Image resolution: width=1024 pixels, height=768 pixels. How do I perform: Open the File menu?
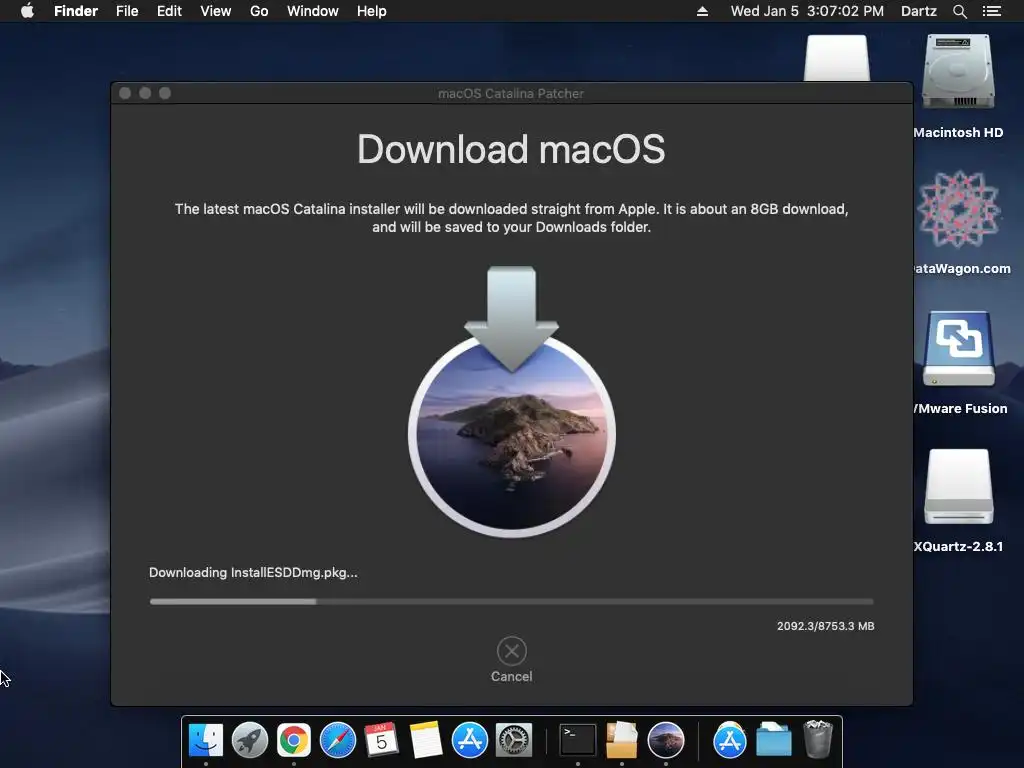(127, 11)
